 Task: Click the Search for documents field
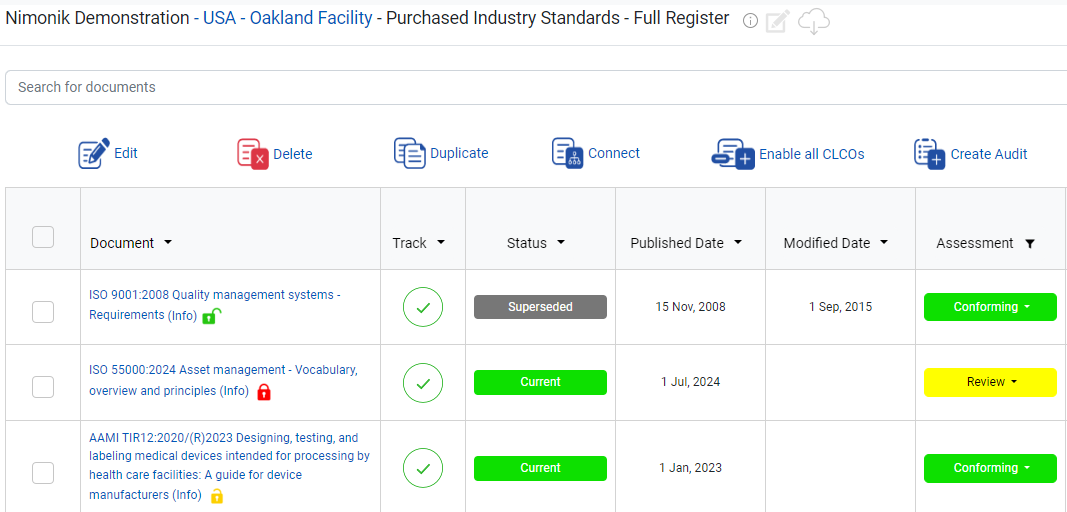tap(536, 87)
